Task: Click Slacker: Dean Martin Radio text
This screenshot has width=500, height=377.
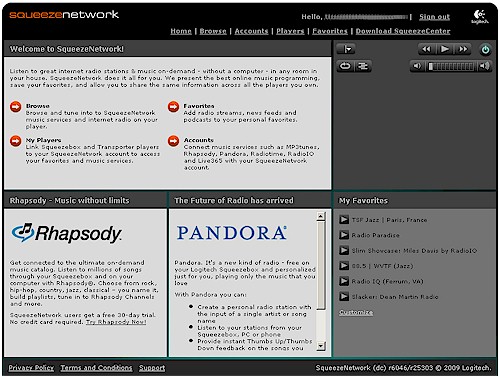Action: pyautogui.click(x=395, y=297)
